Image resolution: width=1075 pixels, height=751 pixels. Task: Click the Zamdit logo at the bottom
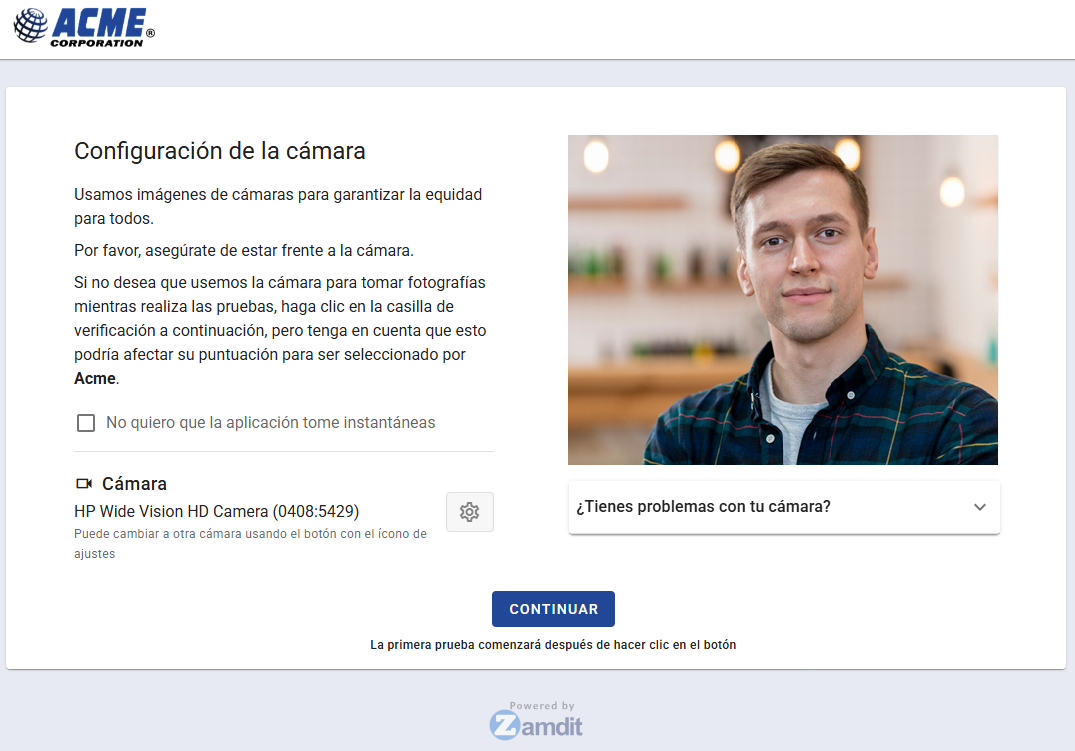point(537,722)
